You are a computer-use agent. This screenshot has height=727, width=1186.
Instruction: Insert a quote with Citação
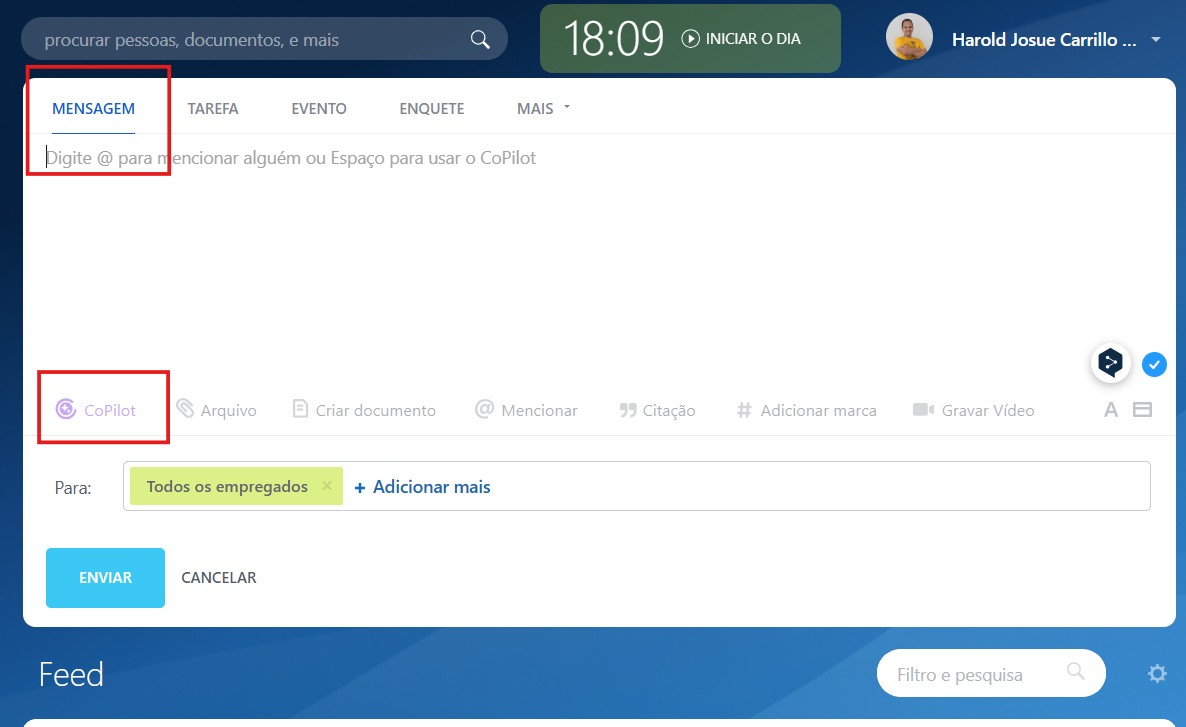[x=628, y=410]
